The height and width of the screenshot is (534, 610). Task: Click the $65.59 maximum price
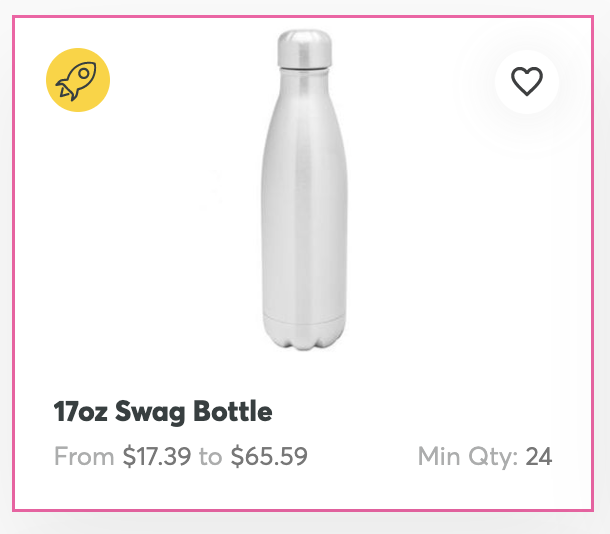point(269,457)
